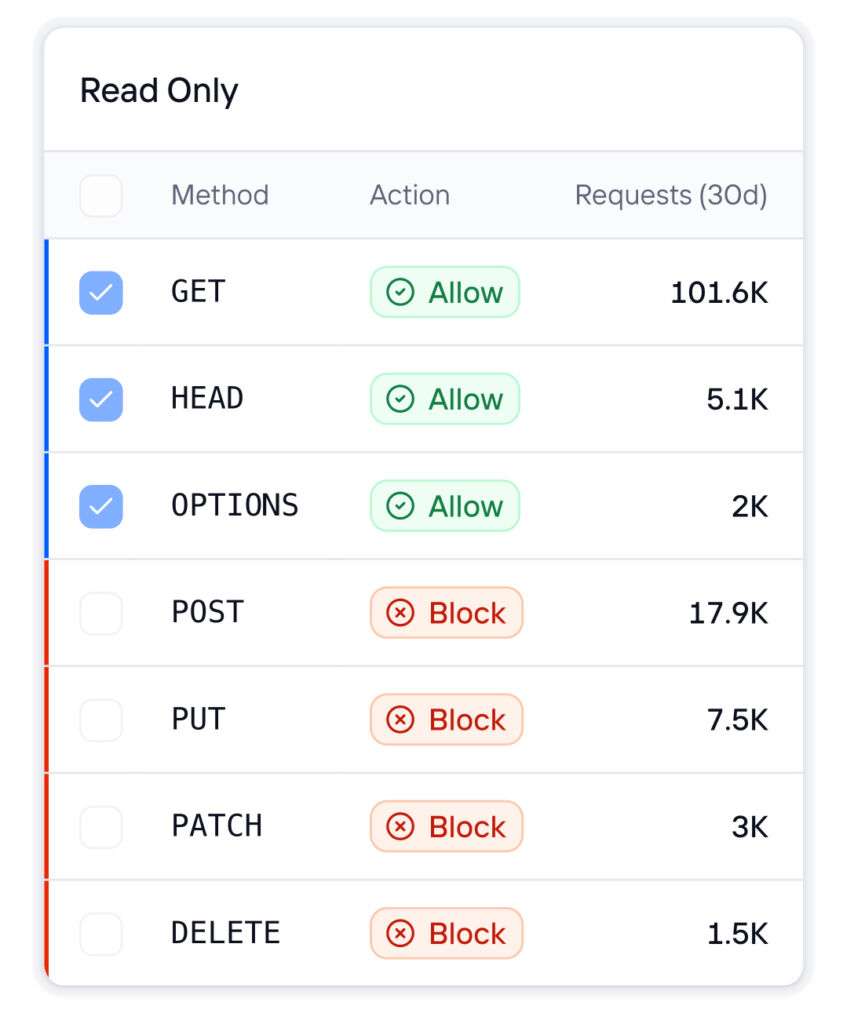Click the X-circle icon in POST's Block badge
This screenshot has height=1024, width=854.
click(x=401, y=612)
